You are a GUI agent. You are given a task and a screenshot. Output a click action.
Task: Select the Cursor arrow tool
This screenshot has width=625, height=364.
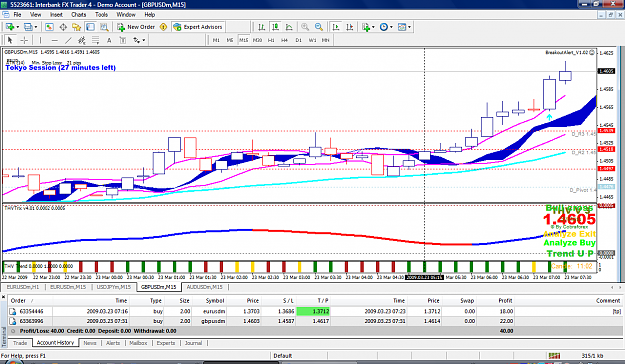click(10, 40)
